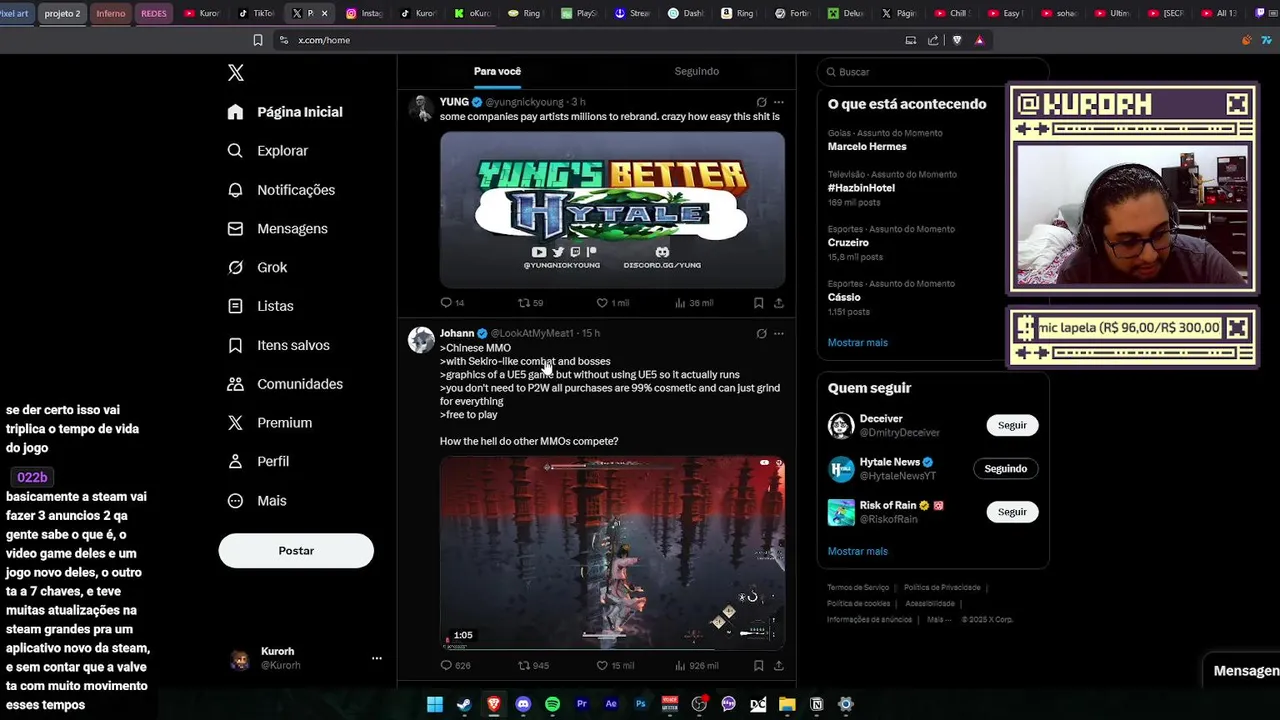Open the Kurorh account menu dots
The image size is (1280, 720).
(x=377, y=658)
